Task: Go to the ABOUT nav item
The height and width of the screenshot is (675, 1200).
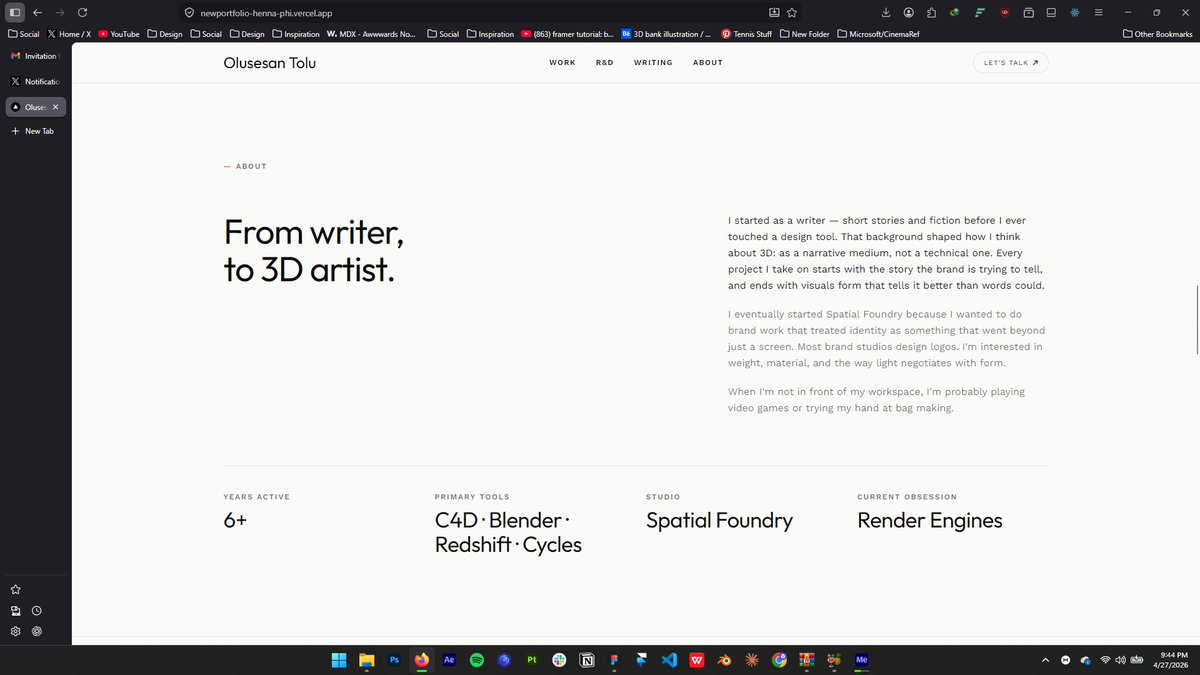Action: pyautogui.click(x=708, y=63)
